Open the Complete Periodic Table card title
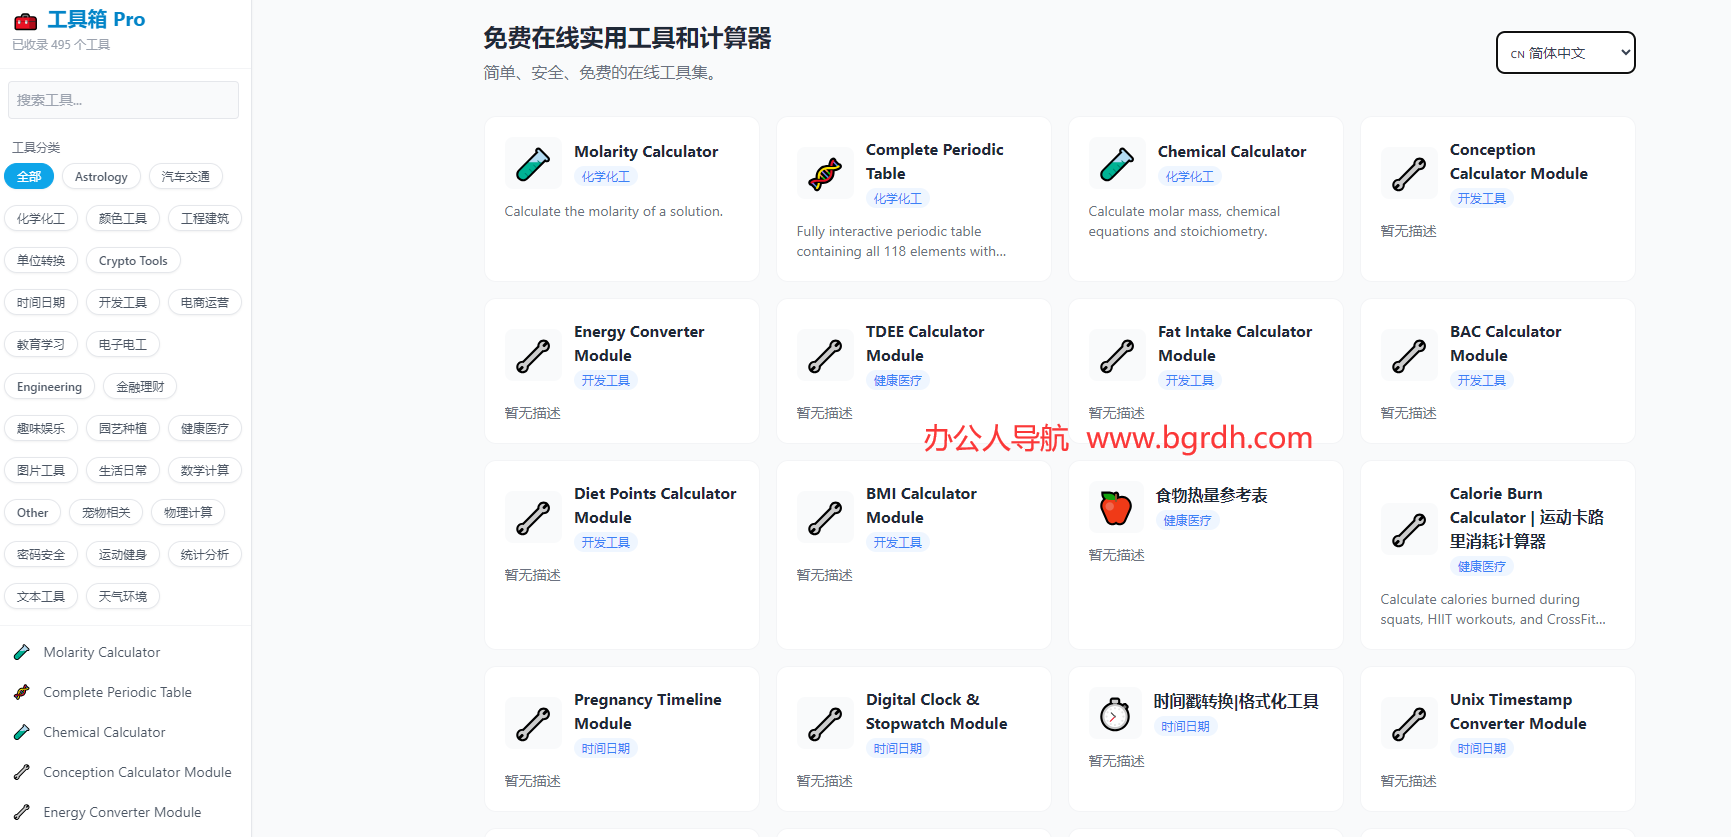The width and height of the screenshot is (1731, 837). [935, 161]
